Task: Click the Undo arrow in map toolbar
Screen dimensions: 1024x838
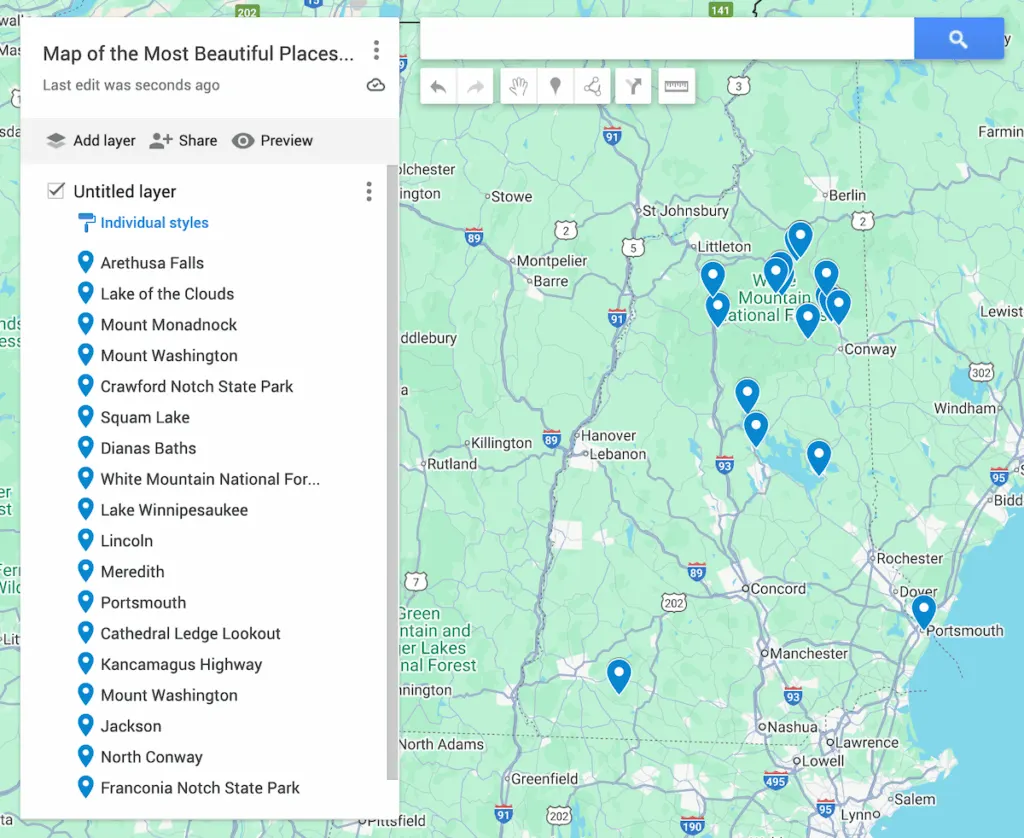Action: [438, 86]
